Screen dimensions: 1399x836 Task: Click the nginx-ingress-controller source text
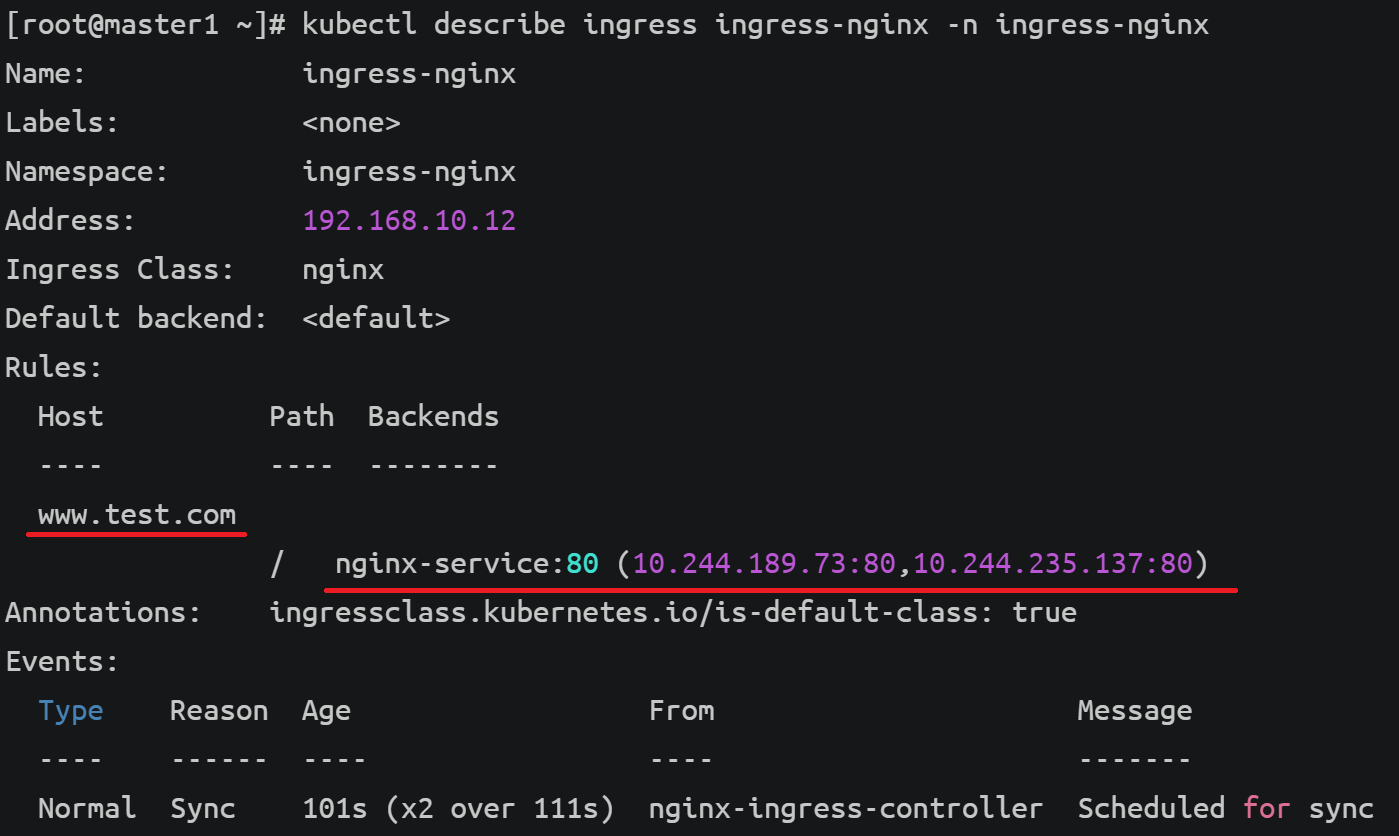point(846,808)
